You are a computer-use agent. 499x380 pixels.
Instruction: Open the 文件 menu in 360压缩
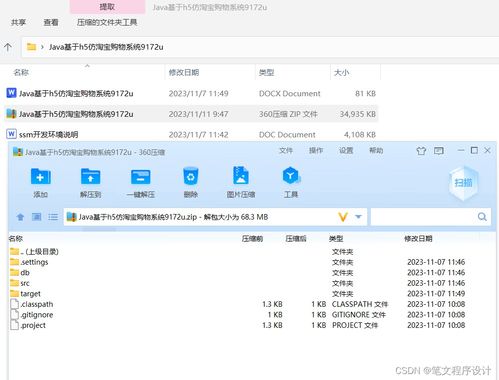(286, 151)
